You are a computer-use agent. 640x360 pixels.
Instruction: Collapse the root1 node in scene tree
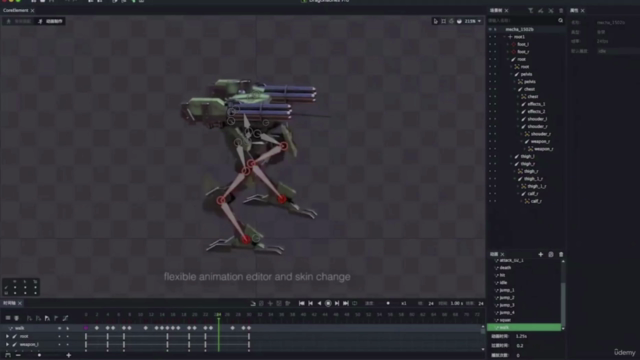point(504,37)
